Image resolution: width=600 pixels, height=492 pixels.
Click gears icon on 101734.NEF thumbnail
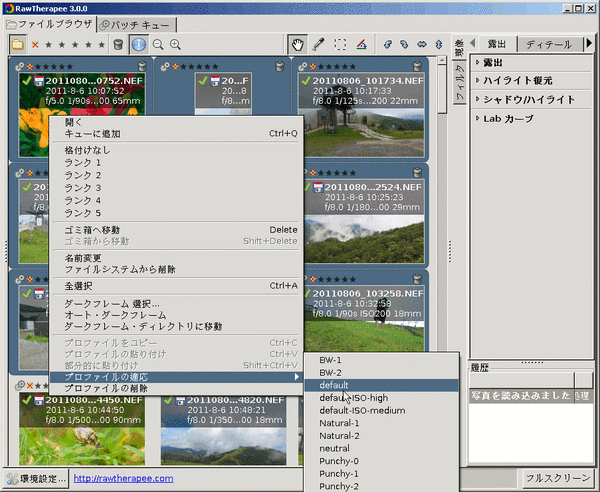[303, 67]
